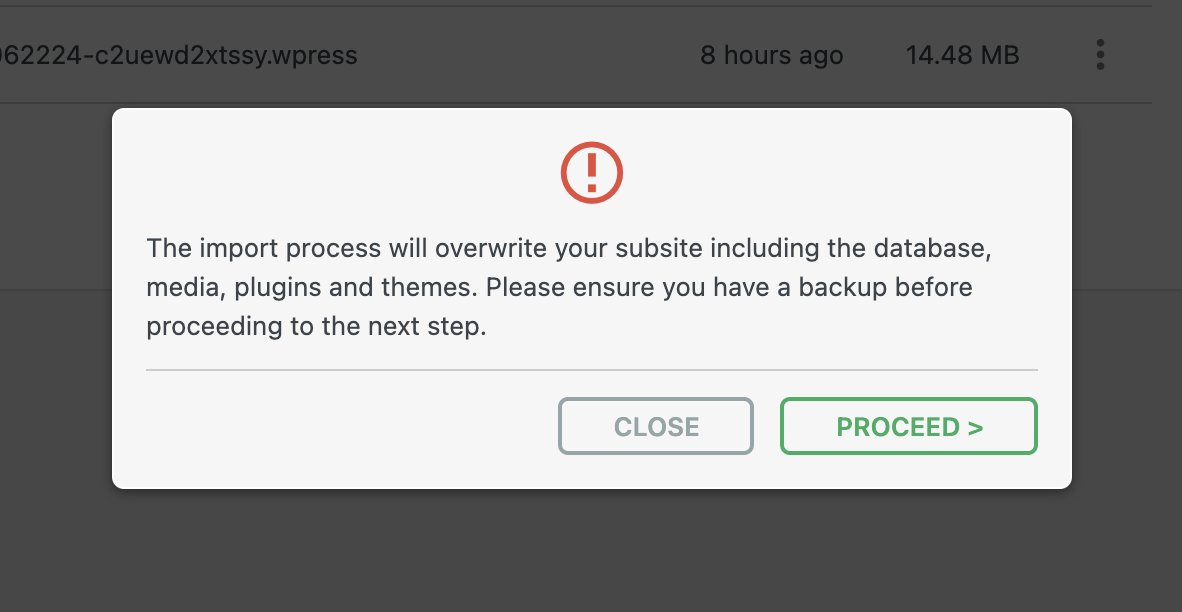Open the three-dot menu for the backup
This screenshot has width=1182, height=612.
1100,55
